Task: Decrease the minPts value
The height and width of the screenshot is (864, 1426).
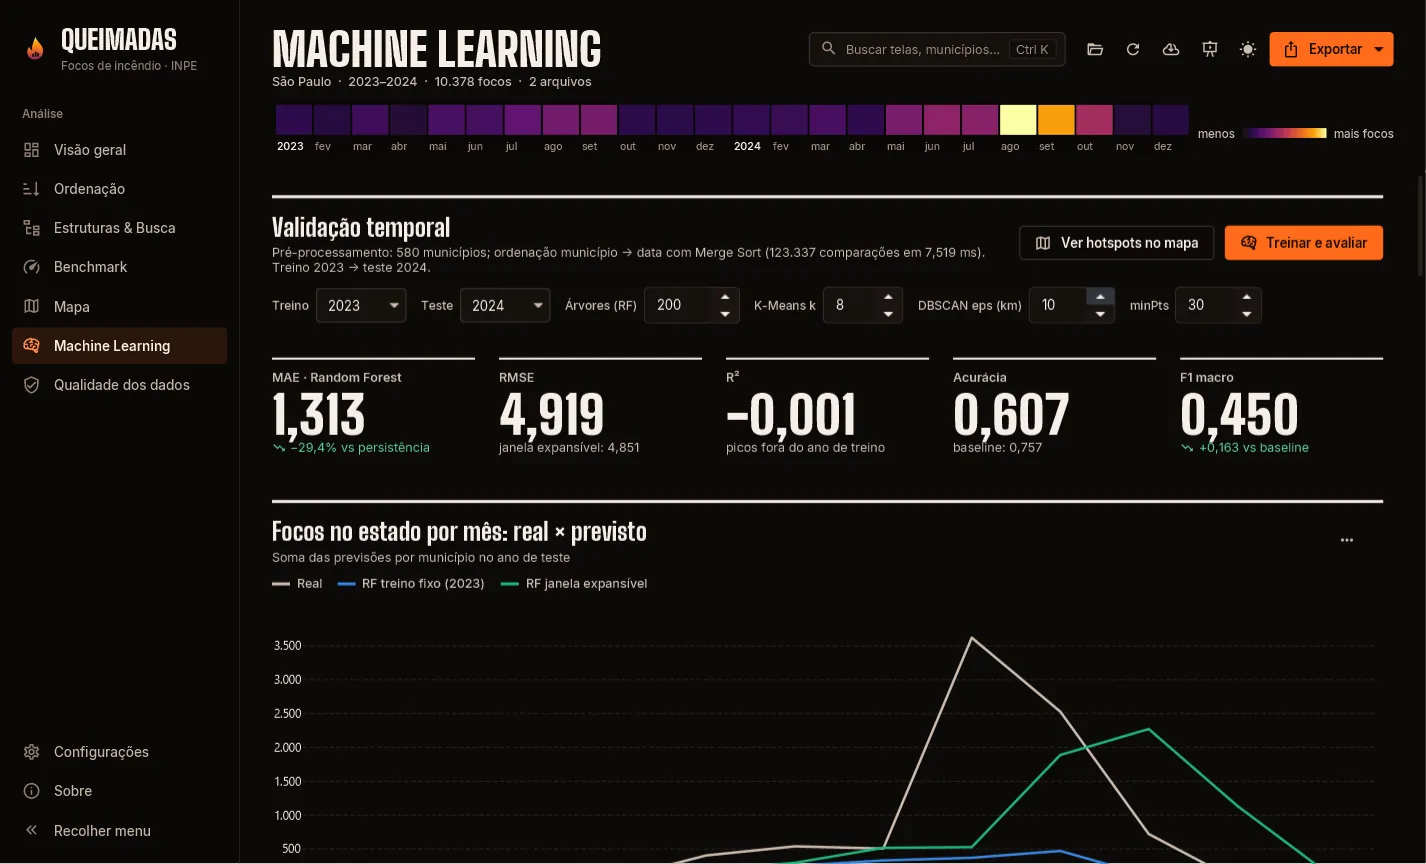Action: coord(1246,314)
